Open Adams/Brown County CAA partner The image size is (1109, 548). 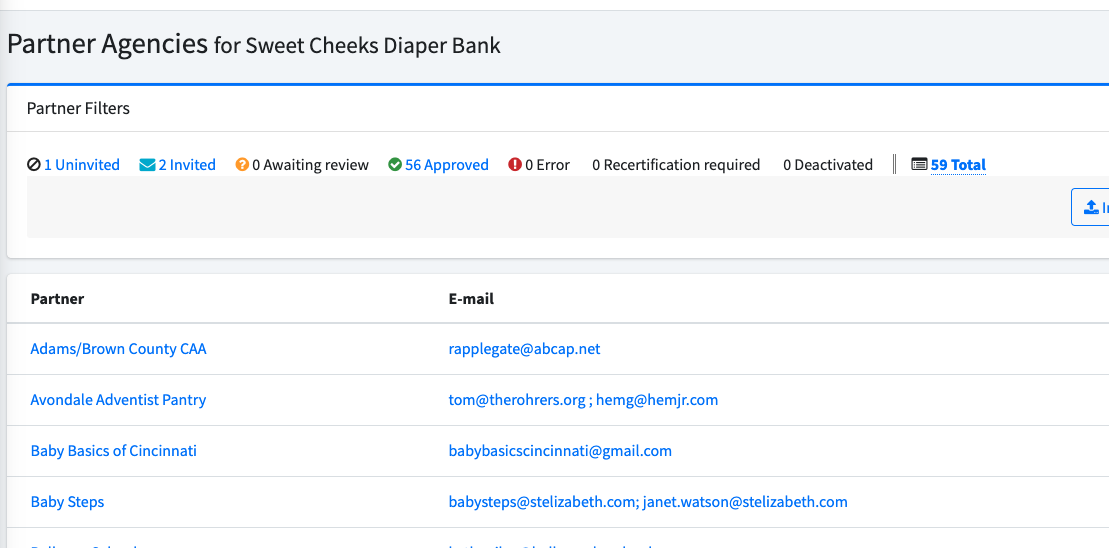[x=118, y=349]
